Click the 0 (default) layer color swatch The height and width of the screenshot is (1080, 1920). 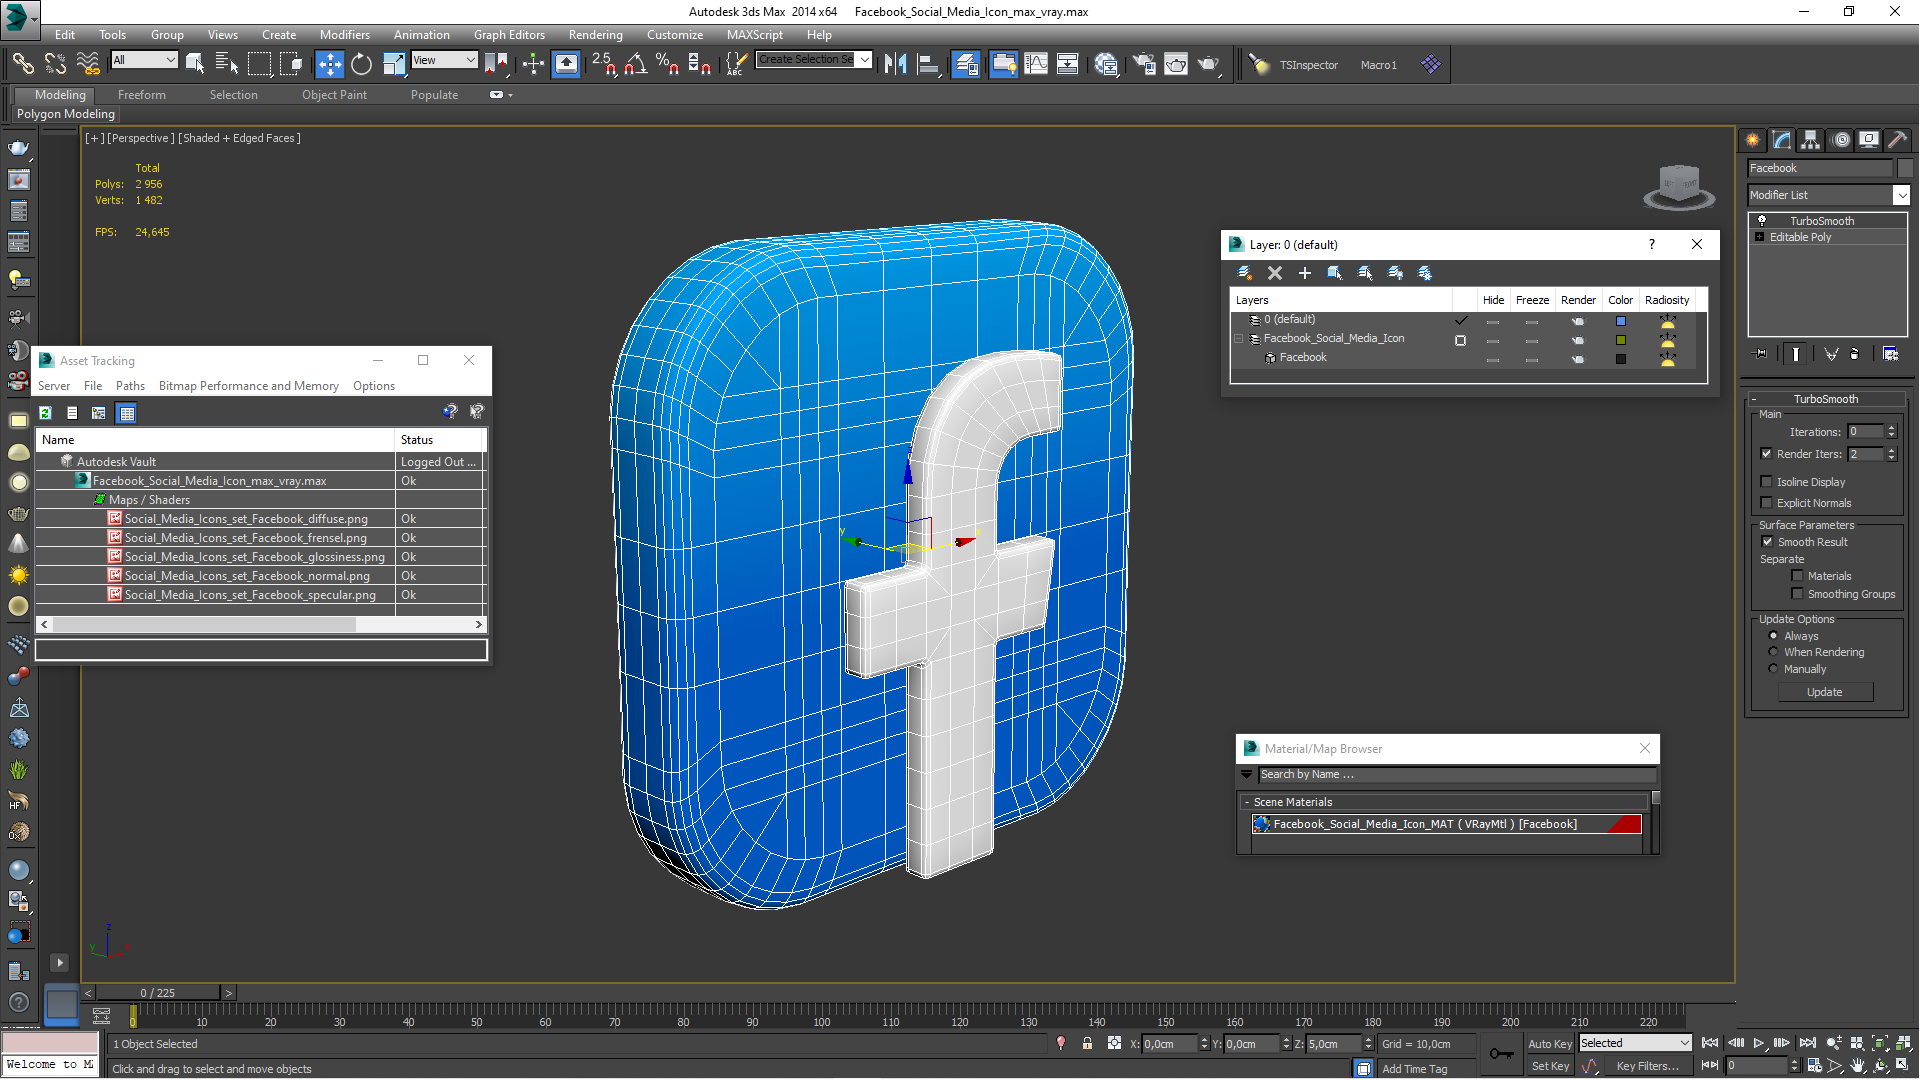click(1621, 321)
